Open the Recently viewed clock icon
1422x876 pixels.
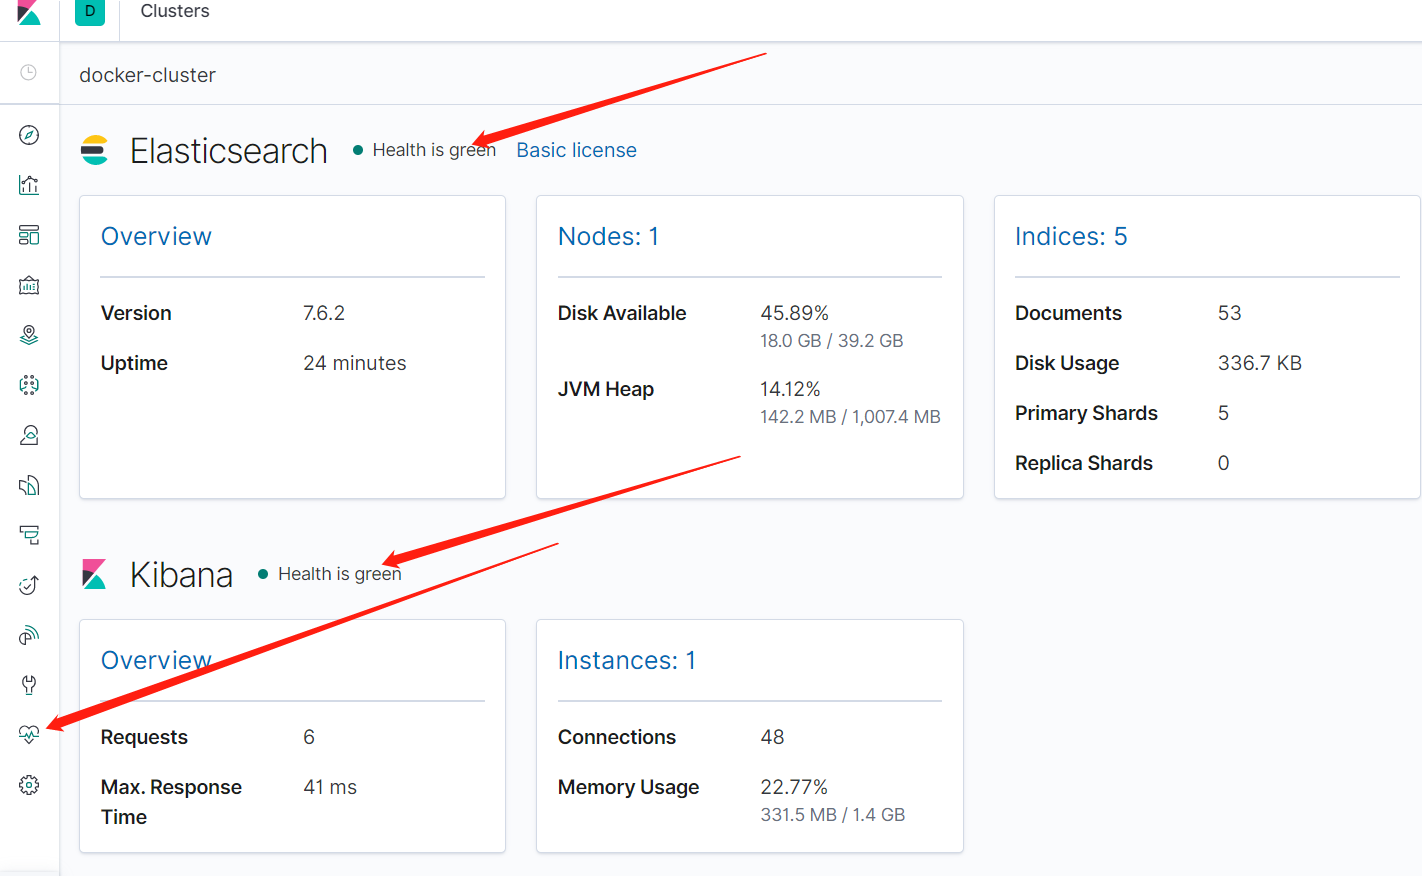click(x=29, y=72)
